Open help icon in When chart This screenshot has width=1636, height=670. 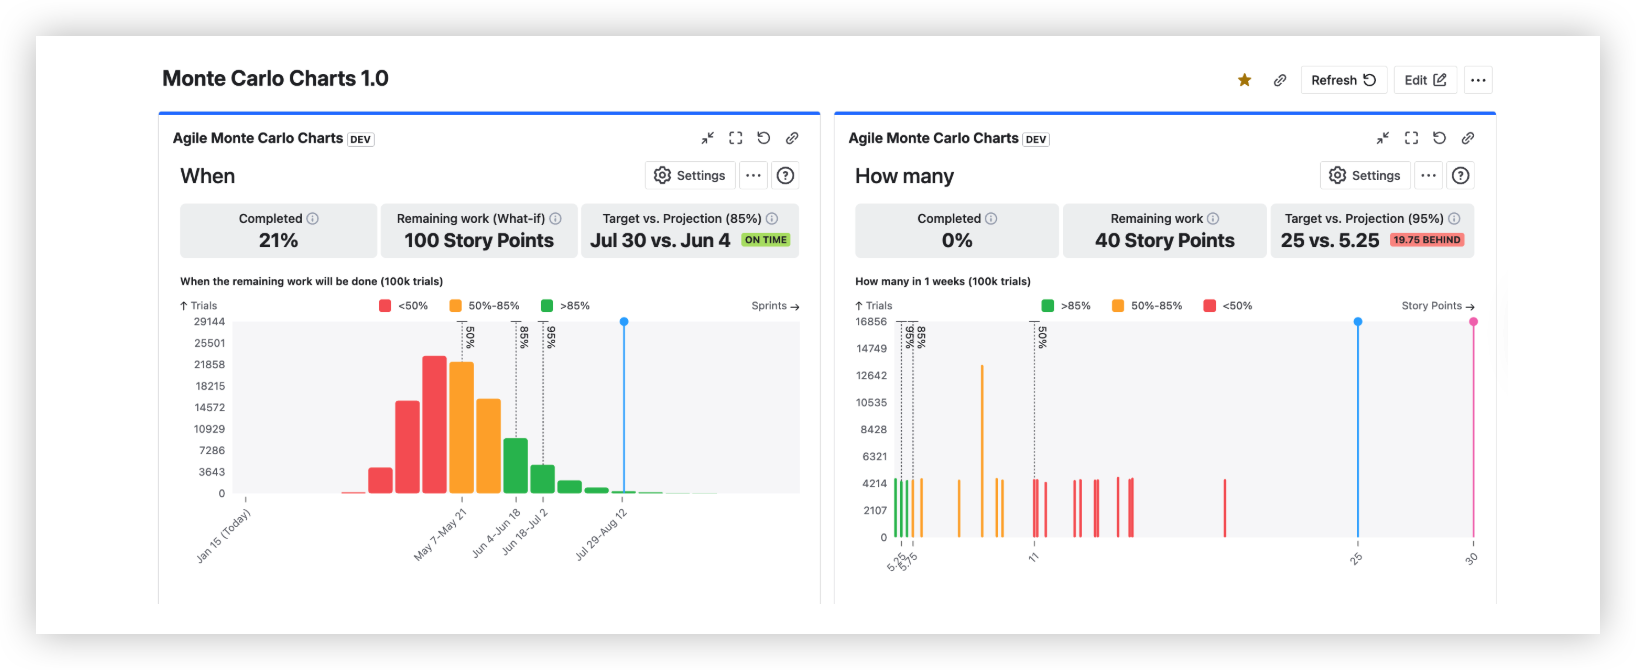[786, 176]
